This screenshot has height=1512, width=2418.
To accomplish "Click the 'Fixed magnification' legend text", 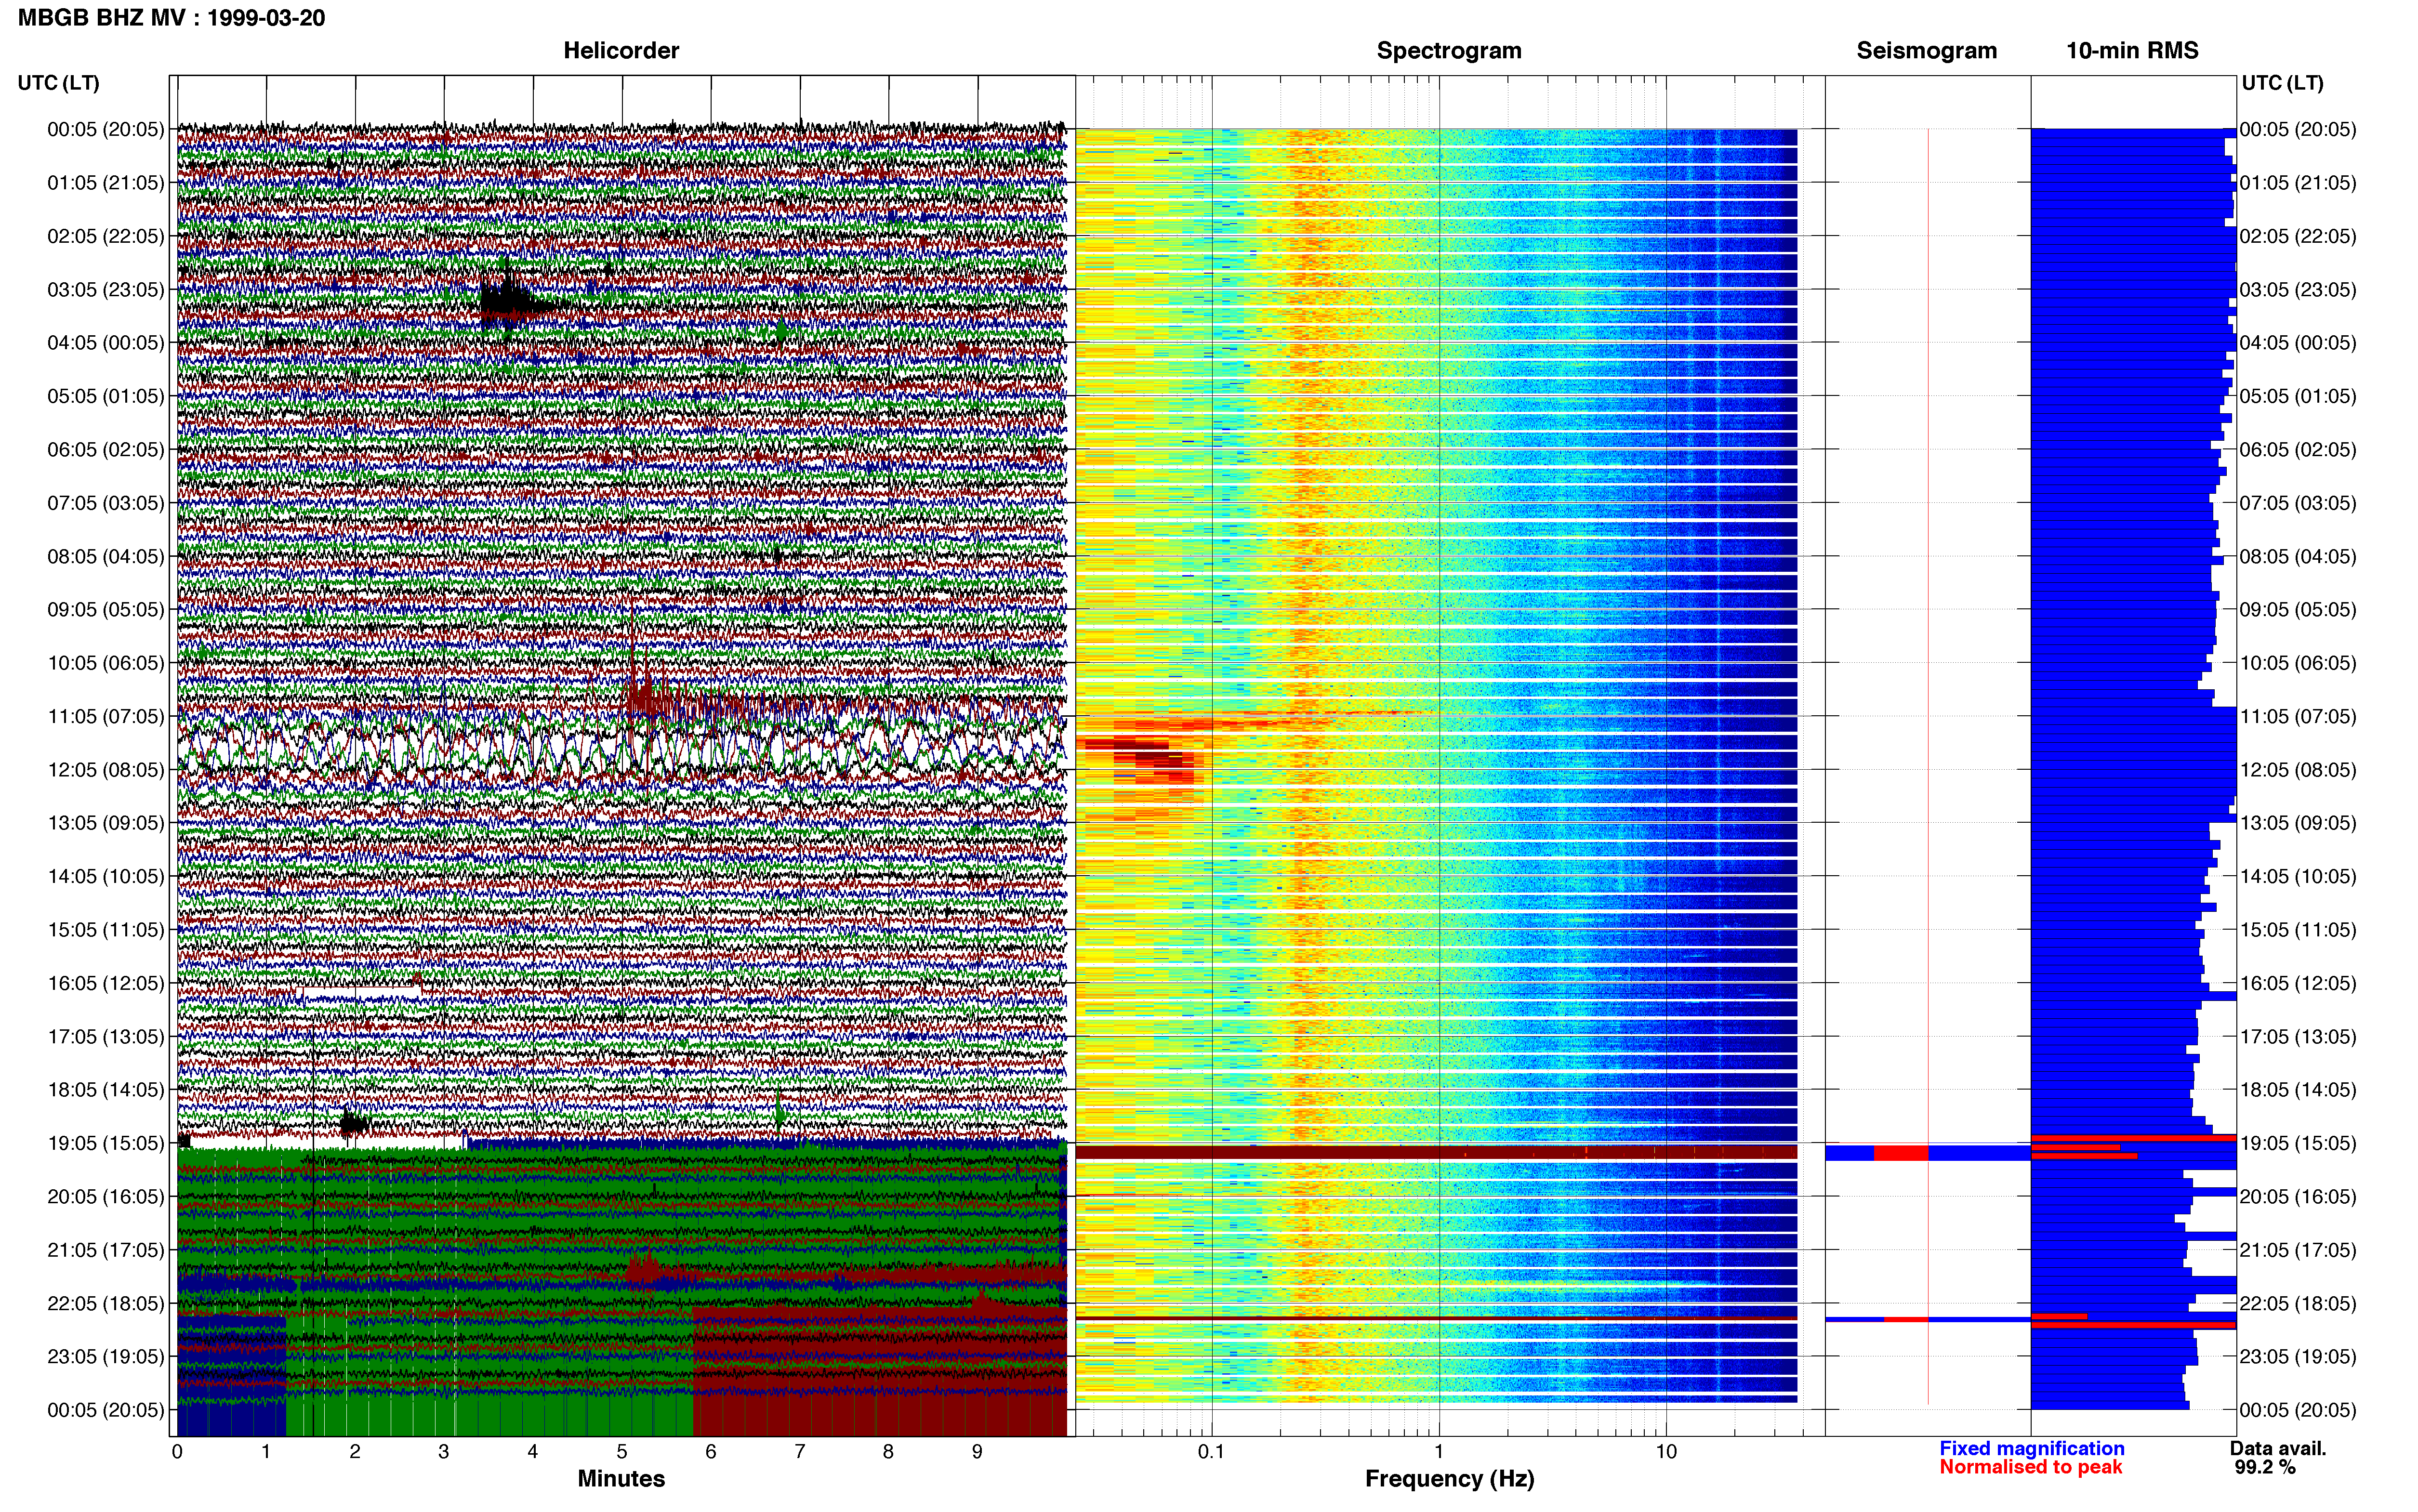I will pyautogui.click(x=2031, y=1448).
